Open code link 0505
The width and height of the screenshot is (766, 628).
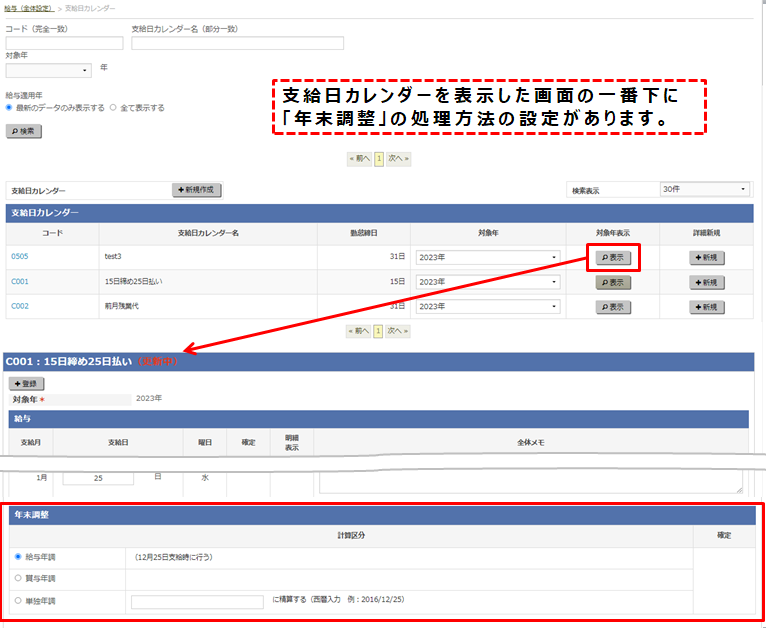point(20,257)
